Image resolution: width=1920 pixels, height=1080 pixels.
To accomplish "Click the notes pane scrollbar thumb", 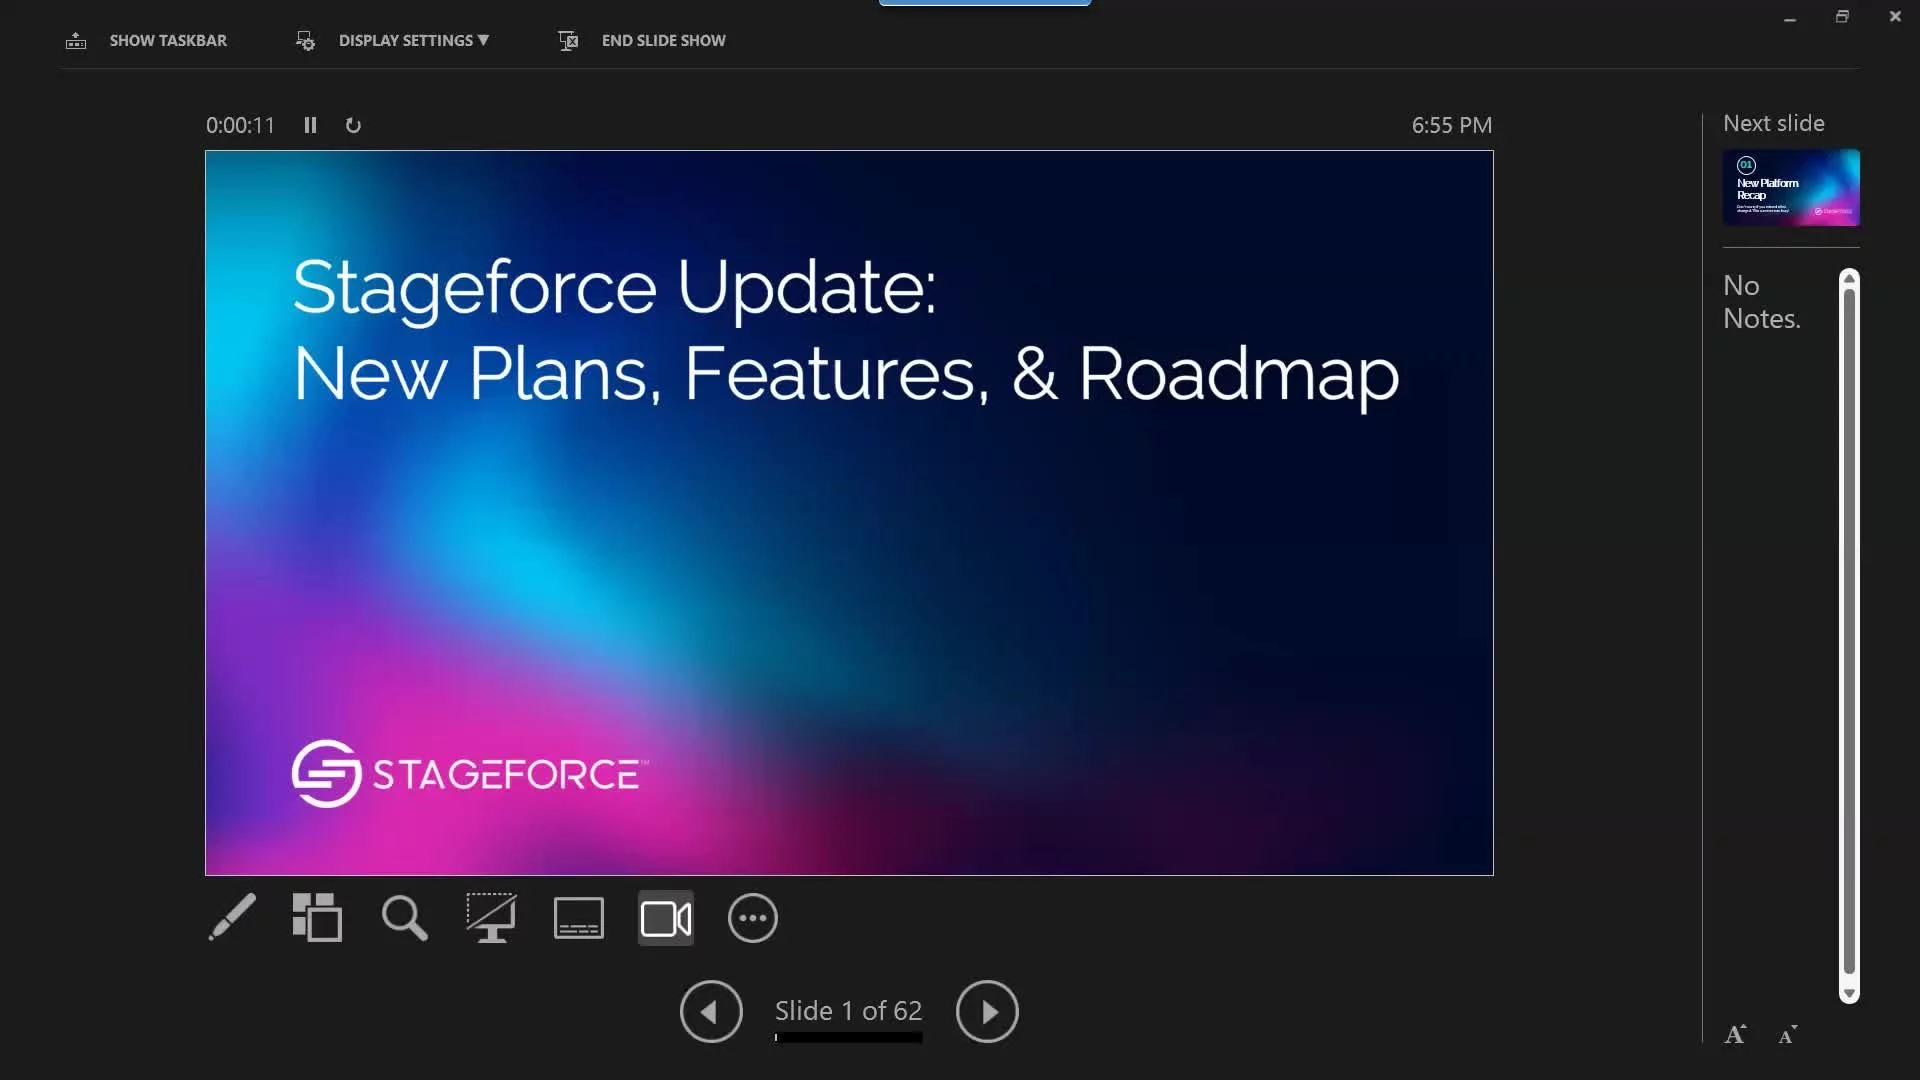I will tap(1849, 630).
